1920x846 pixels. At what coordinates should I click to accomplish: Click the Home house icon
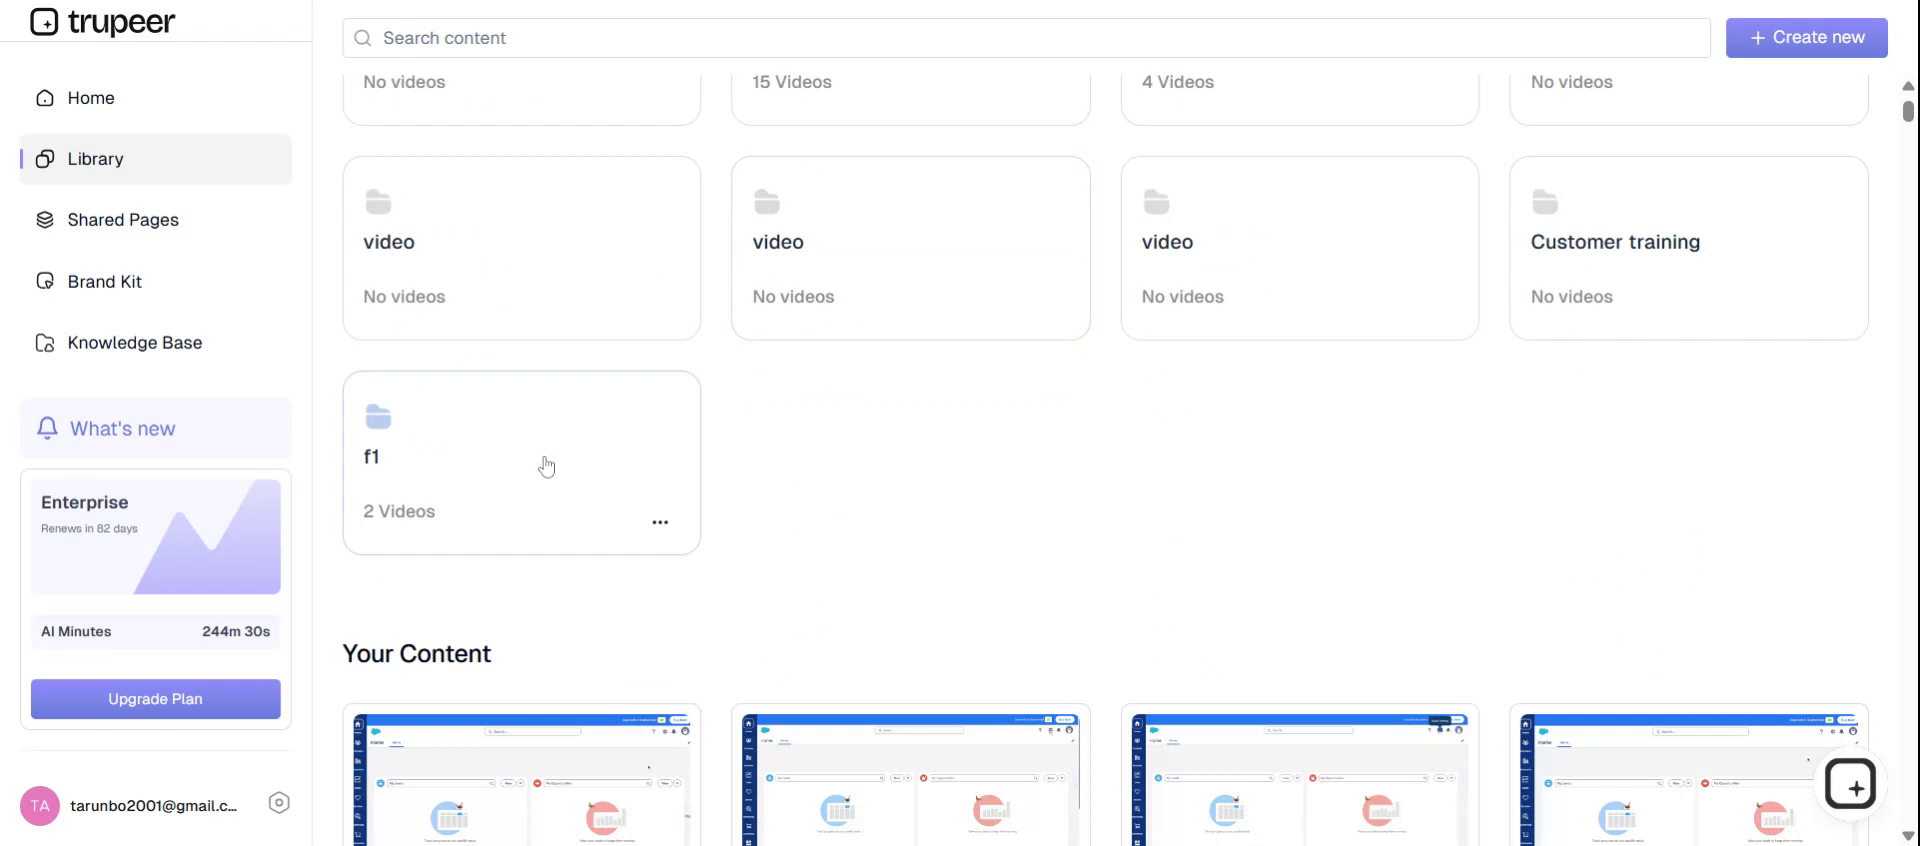click(45, 98)
